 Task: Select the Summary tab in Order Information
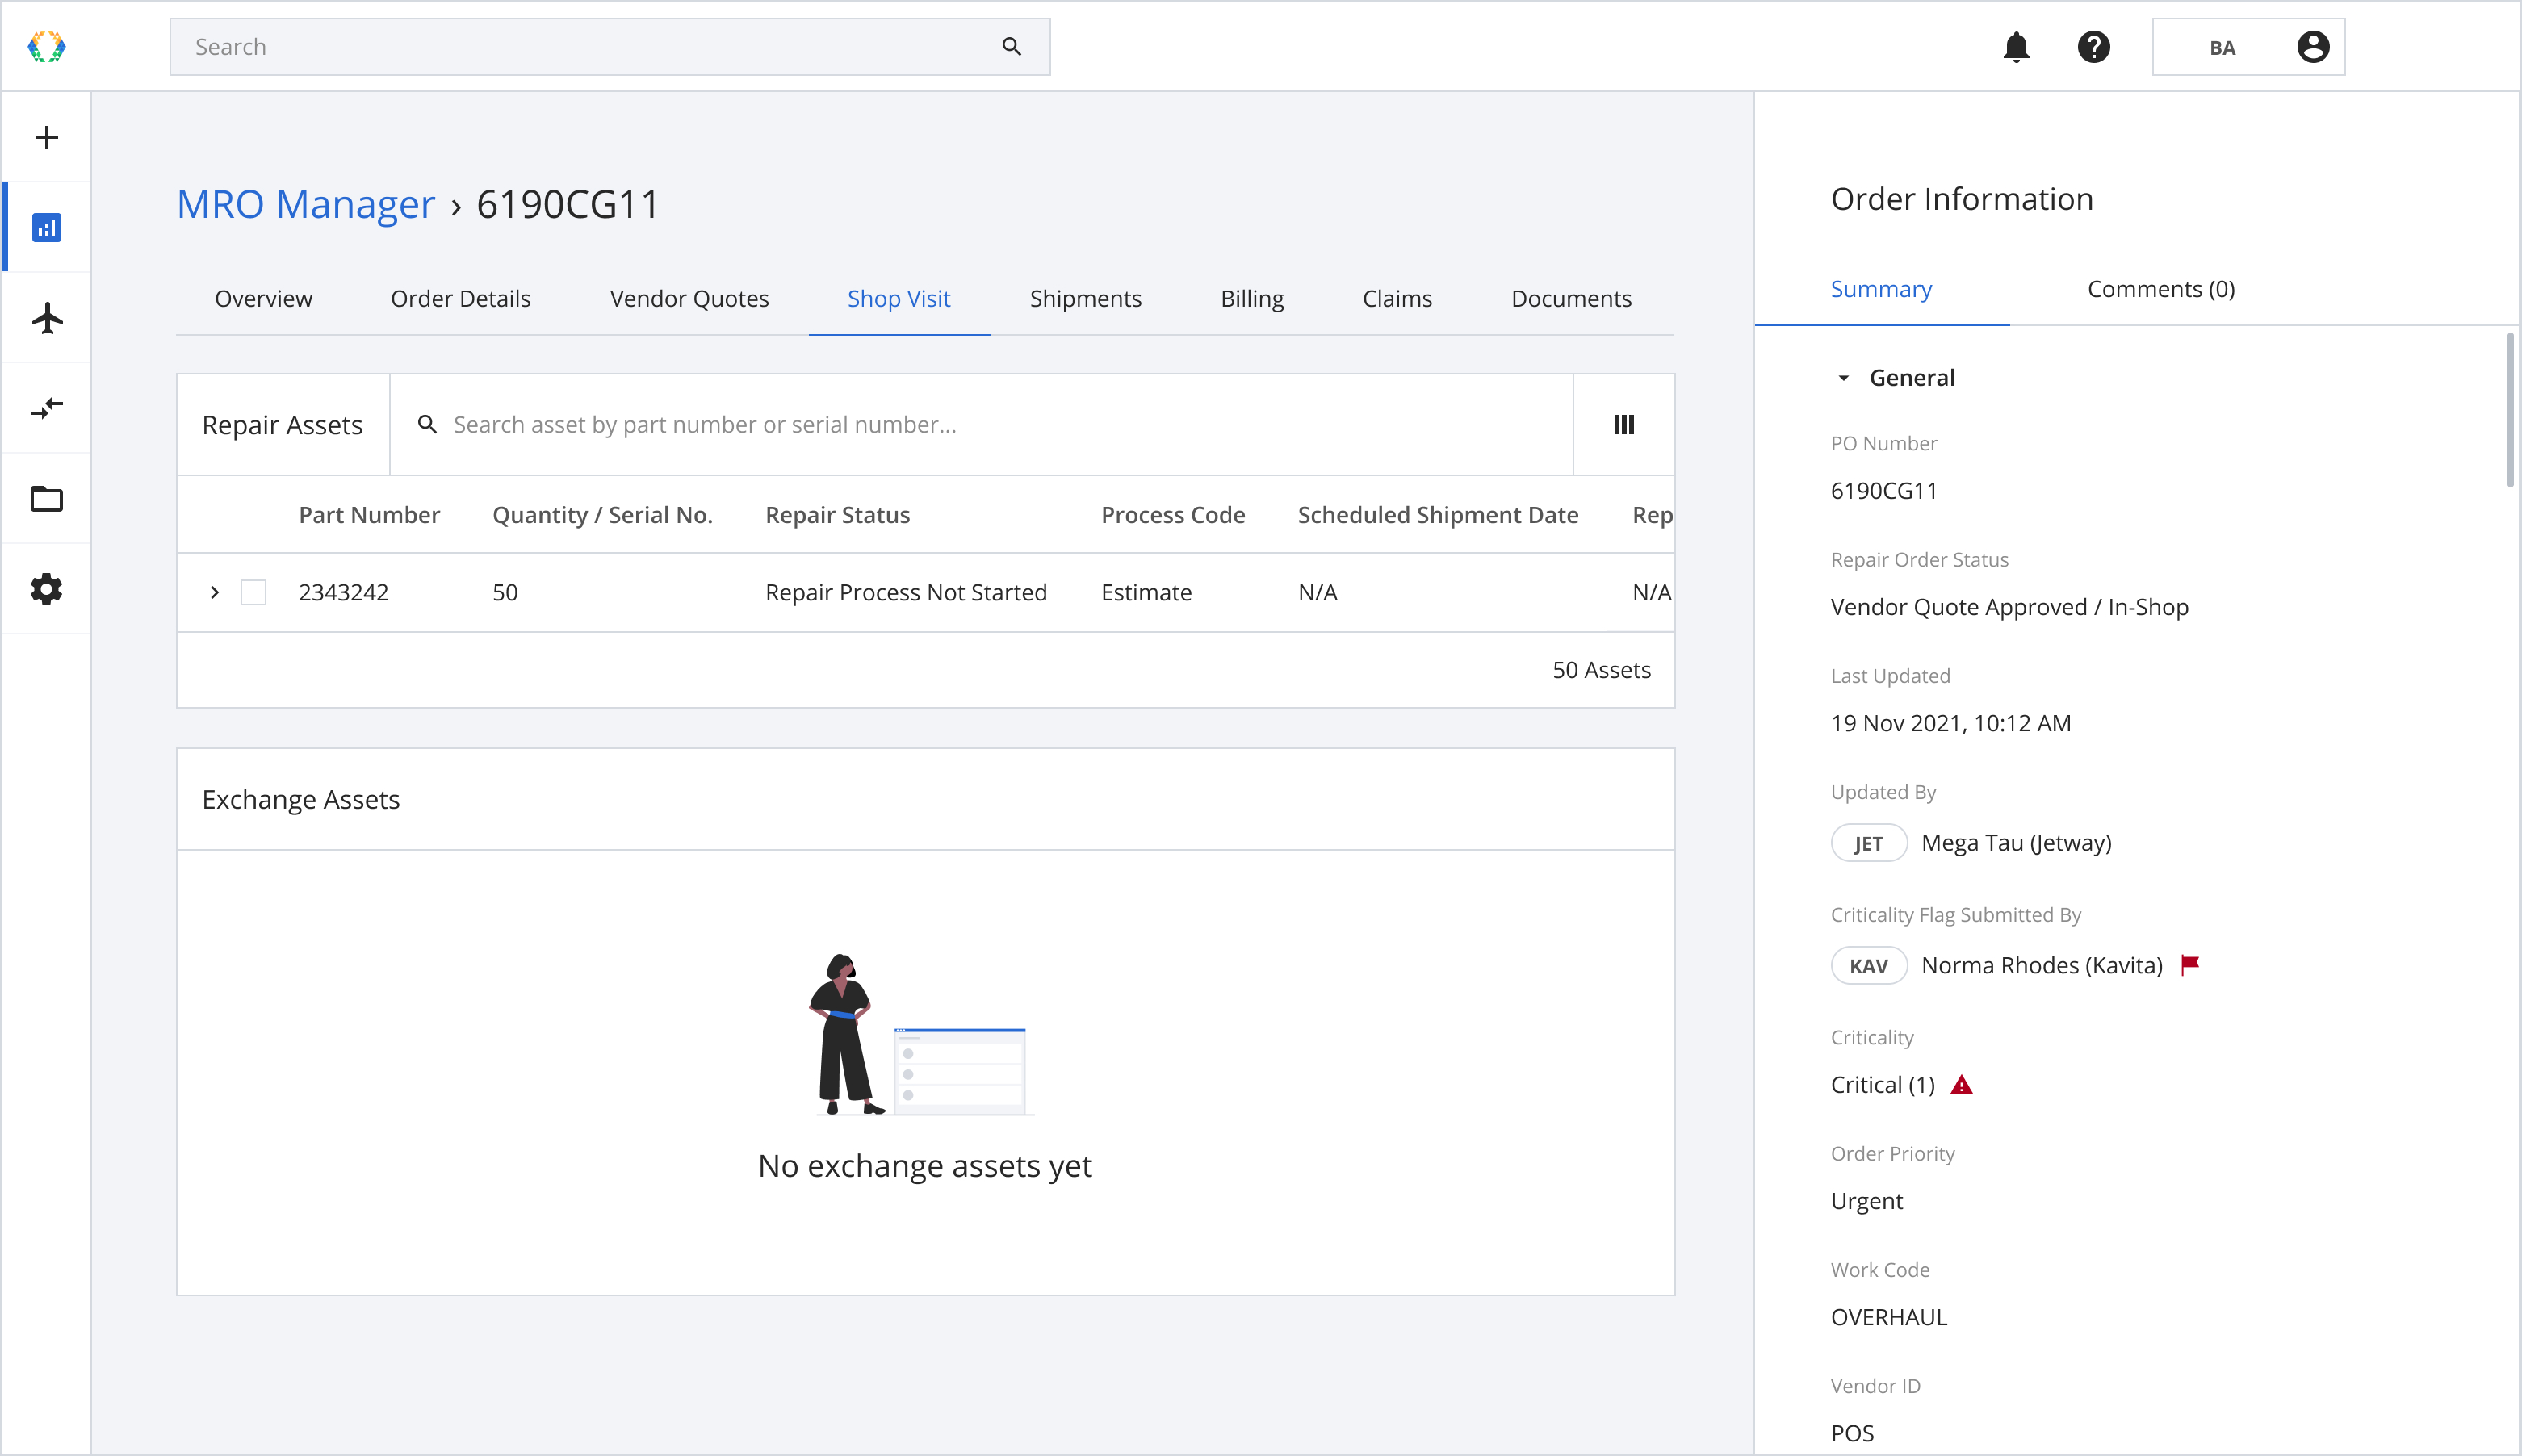[x=1880, y=289]
